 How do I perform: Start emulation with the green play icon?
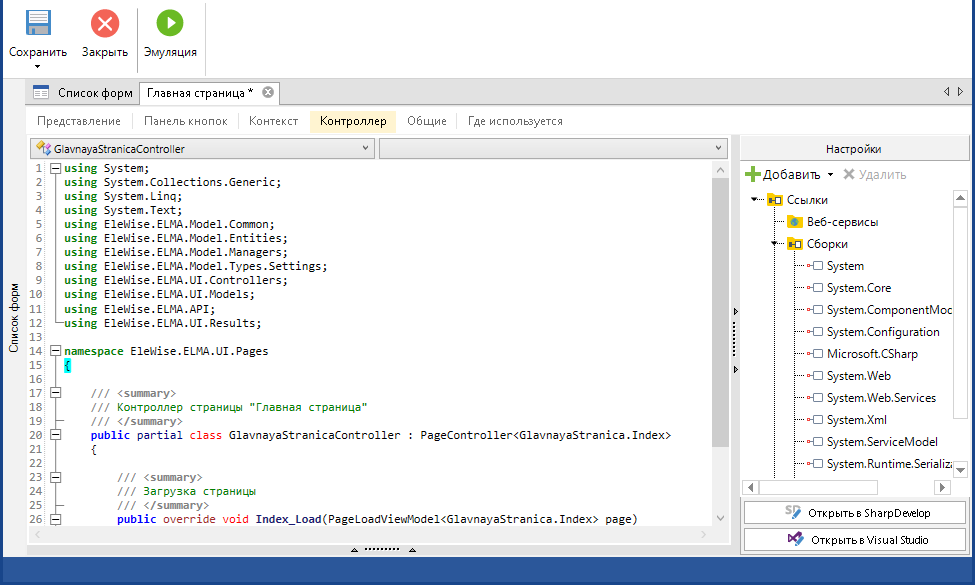[170, 23]
